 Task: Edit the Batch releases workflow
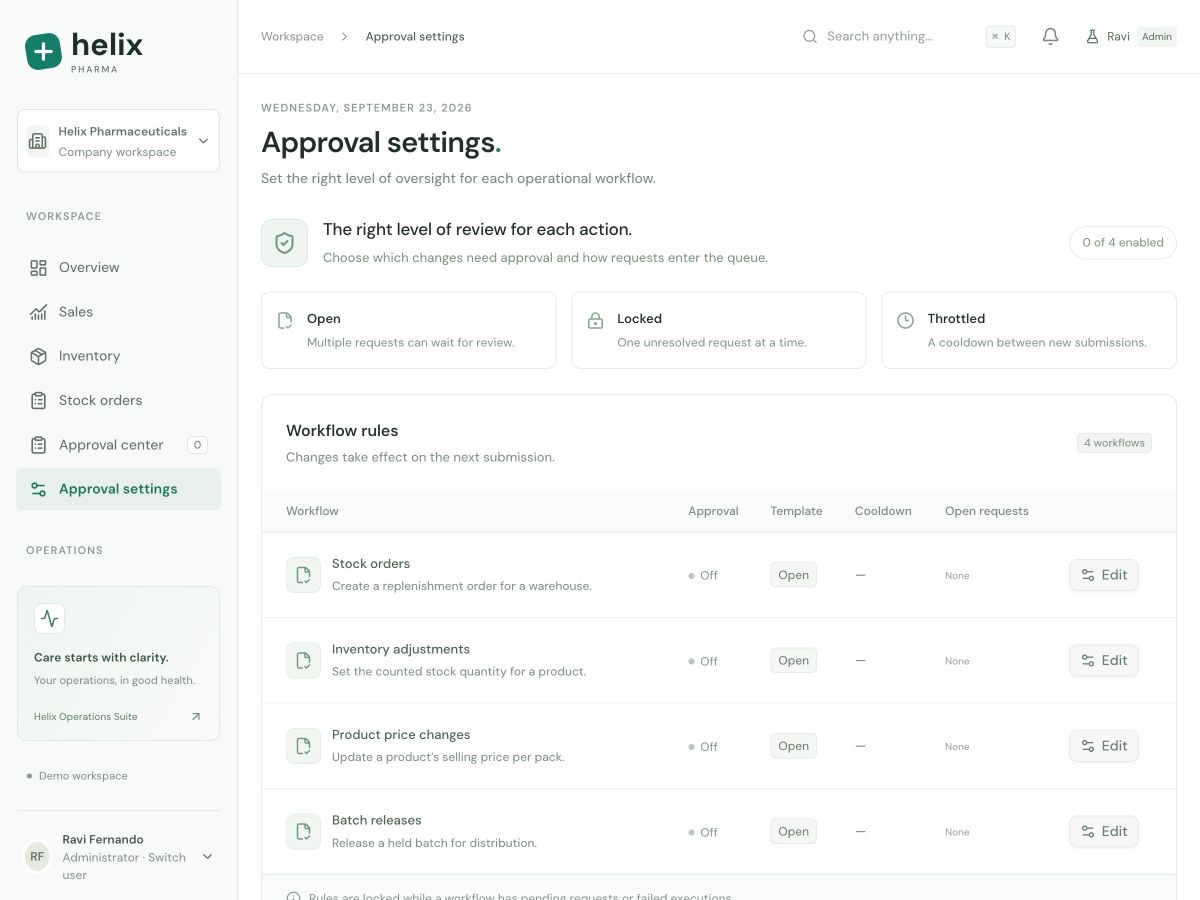(1104, 831)
